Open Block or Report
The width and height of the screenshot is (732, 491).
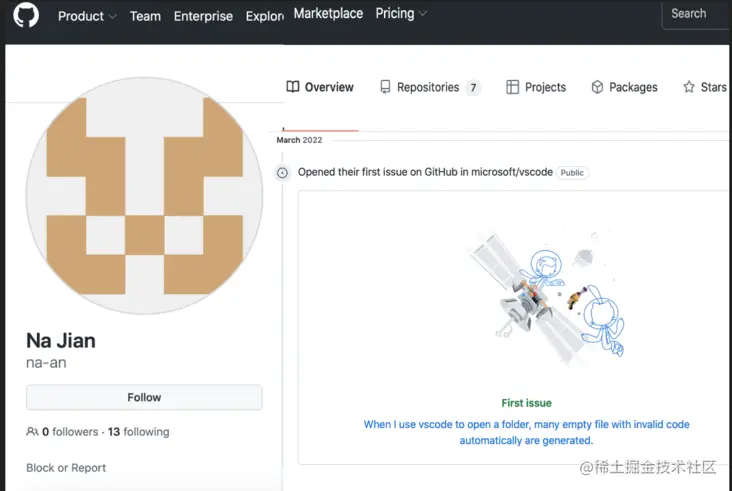pyautogui.click(x=66, y=468)
